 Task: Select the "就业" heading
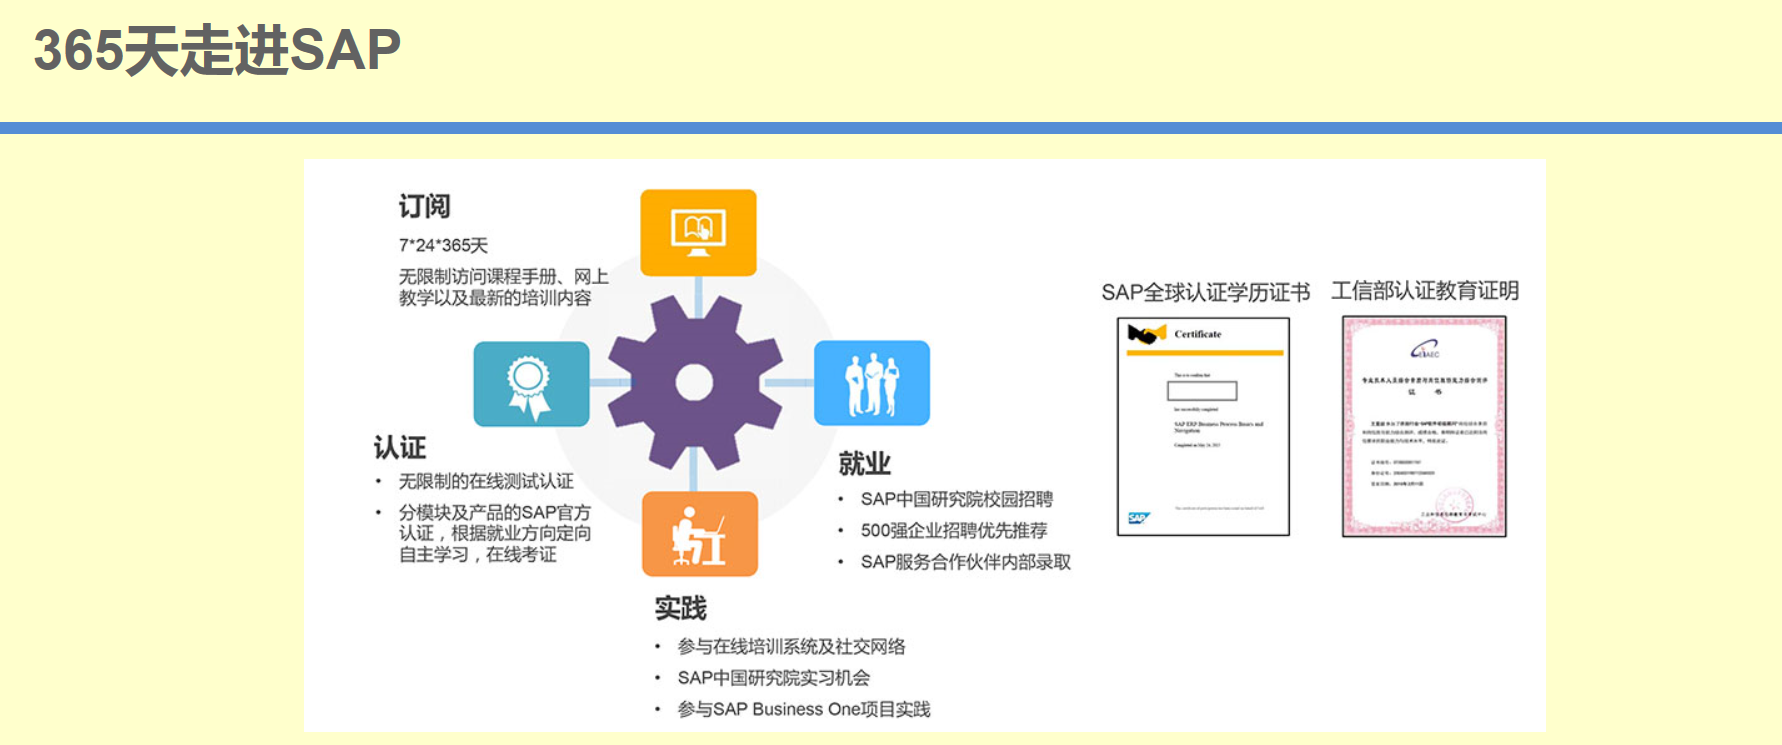[x=865, y=464]
